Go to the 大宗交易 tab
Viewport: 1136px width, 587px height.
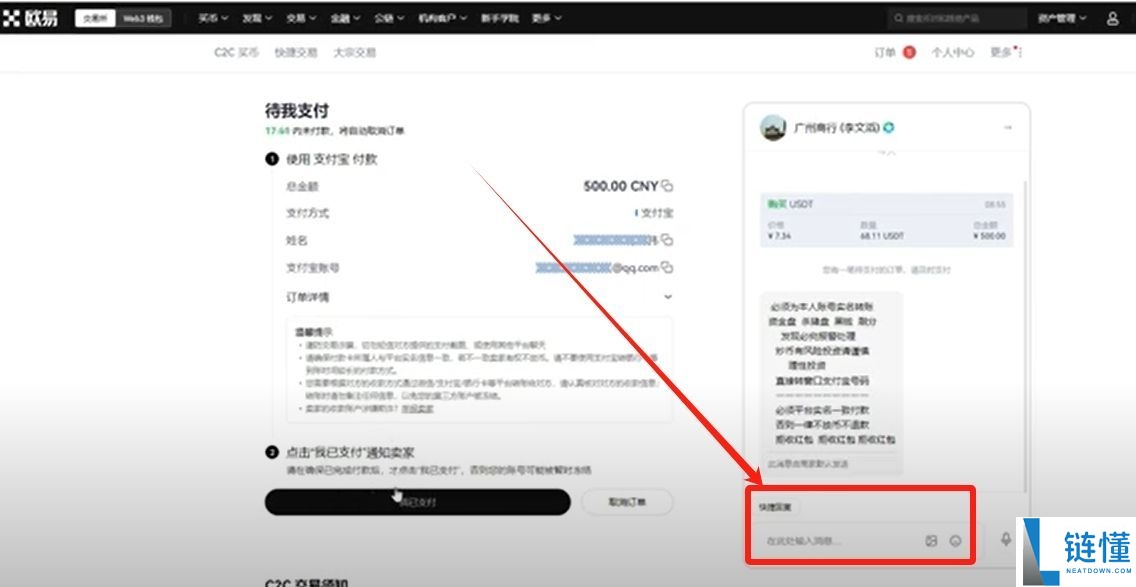(354, 52)
